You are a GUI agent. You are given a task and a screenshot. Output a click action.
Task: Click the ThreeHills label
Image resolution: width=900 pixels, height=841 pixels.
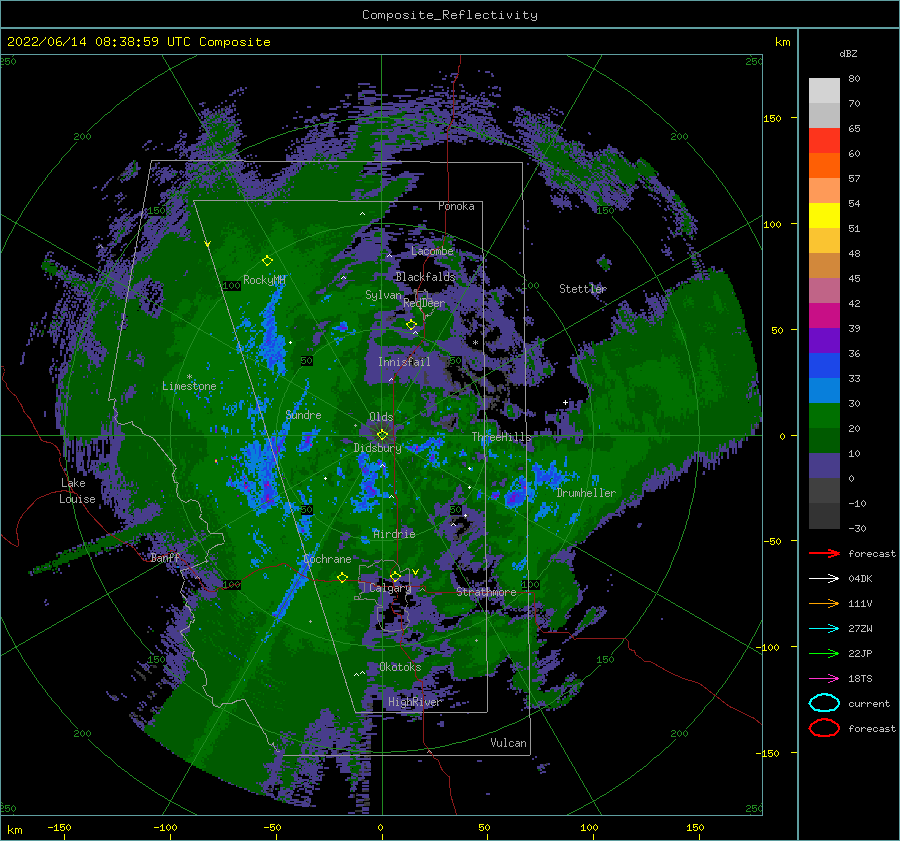point(501,437)
